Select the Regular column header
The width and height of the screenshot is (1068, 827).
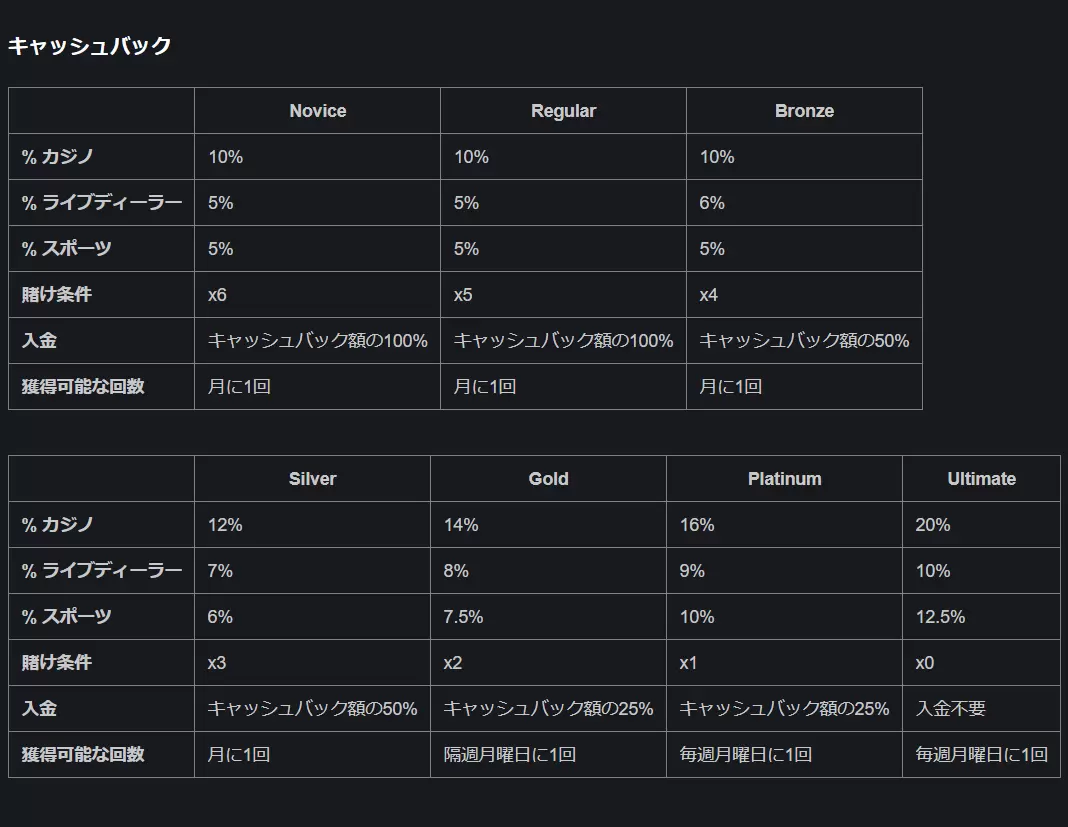563,110
